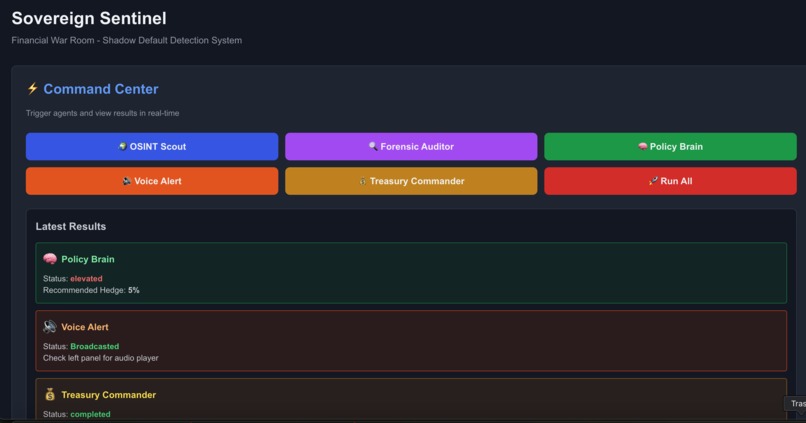The height and width of the screenshot is (423, 806).
Task: Start the Voice Alert agent
Action: 152,181
